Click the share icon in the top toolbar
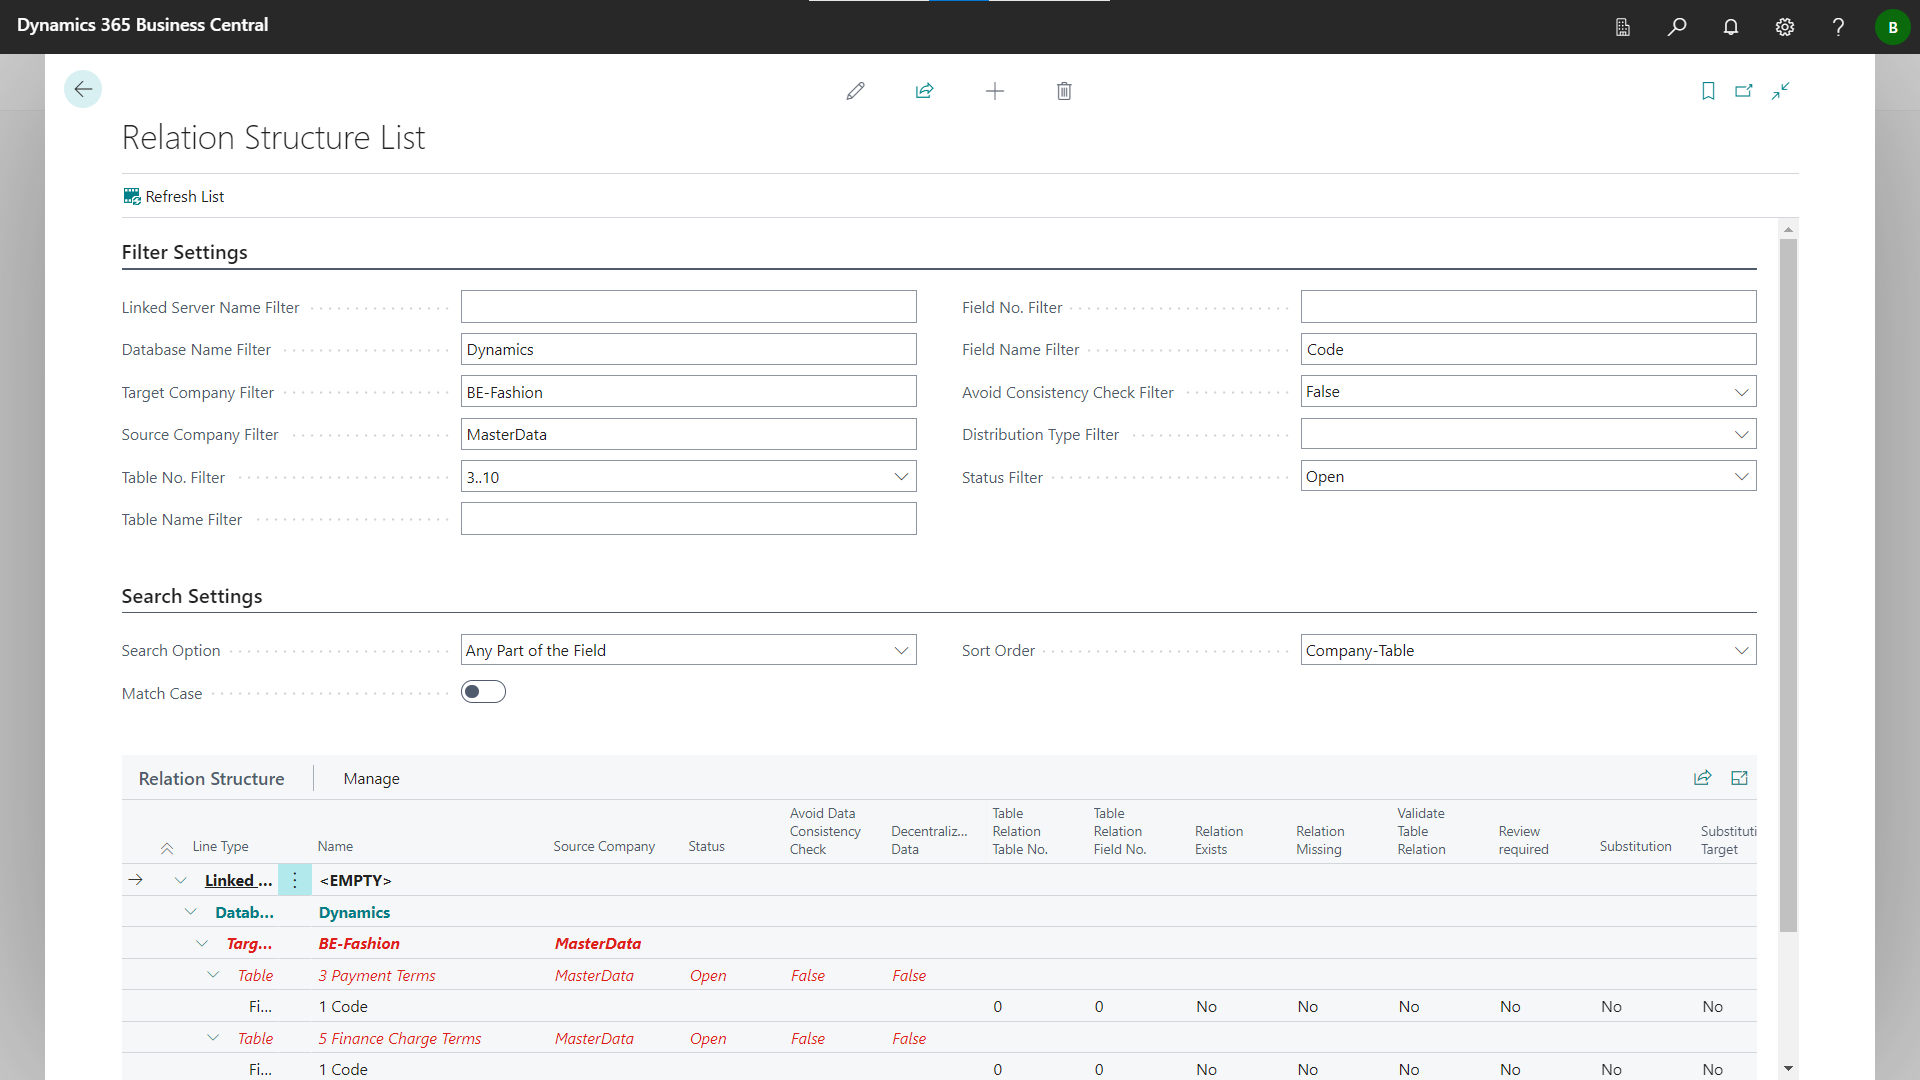 [924, 91]
